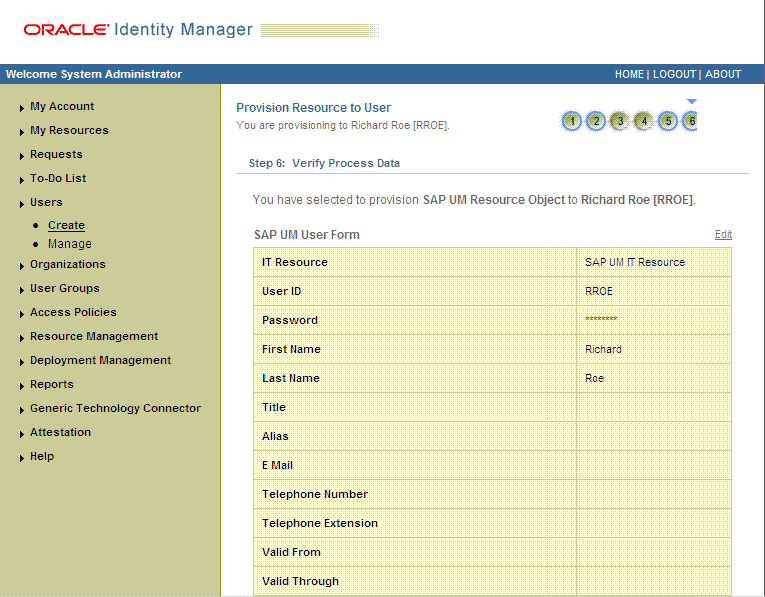Open the Help menu item
Viewport: 765px width, 597px height.
42,456
